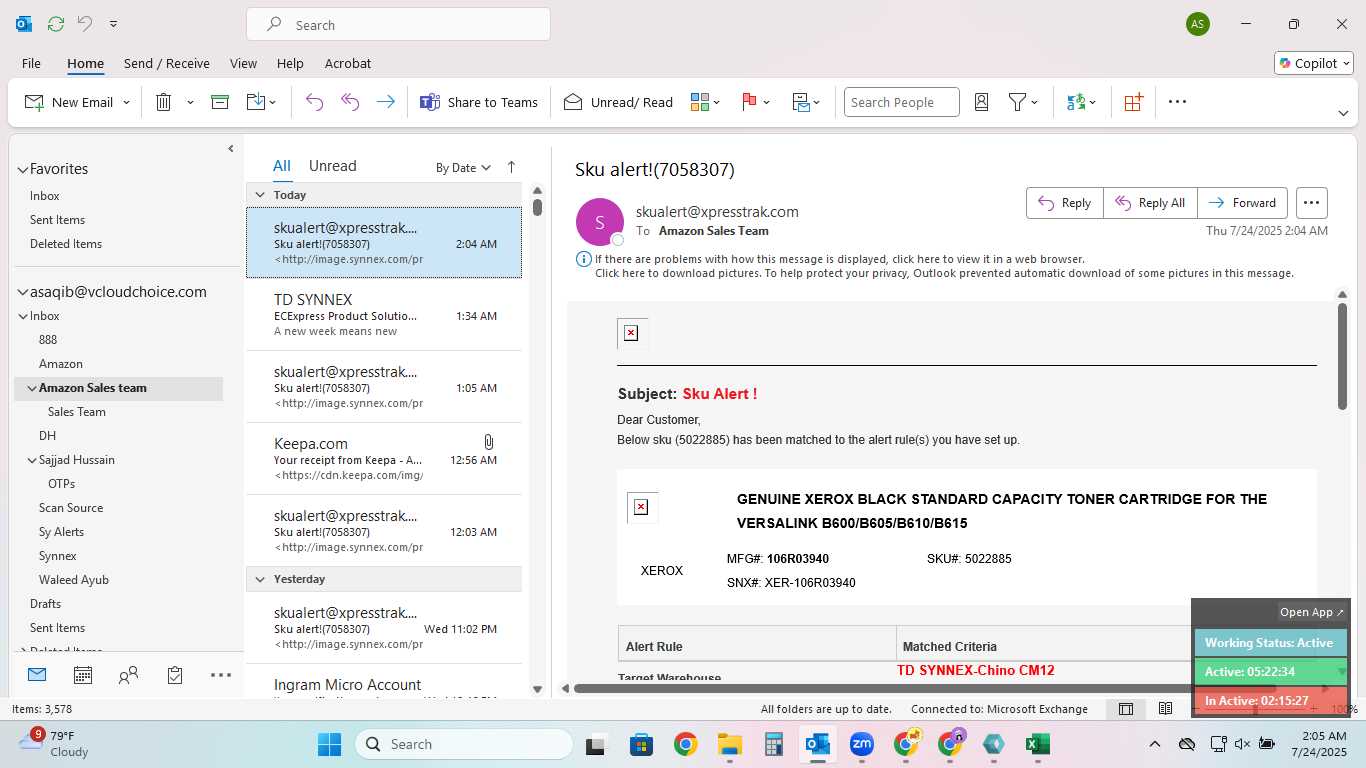The image size is (1366, 768).
Task: Click the Get Add-ins icon
Action: (x=1133, y=102)
